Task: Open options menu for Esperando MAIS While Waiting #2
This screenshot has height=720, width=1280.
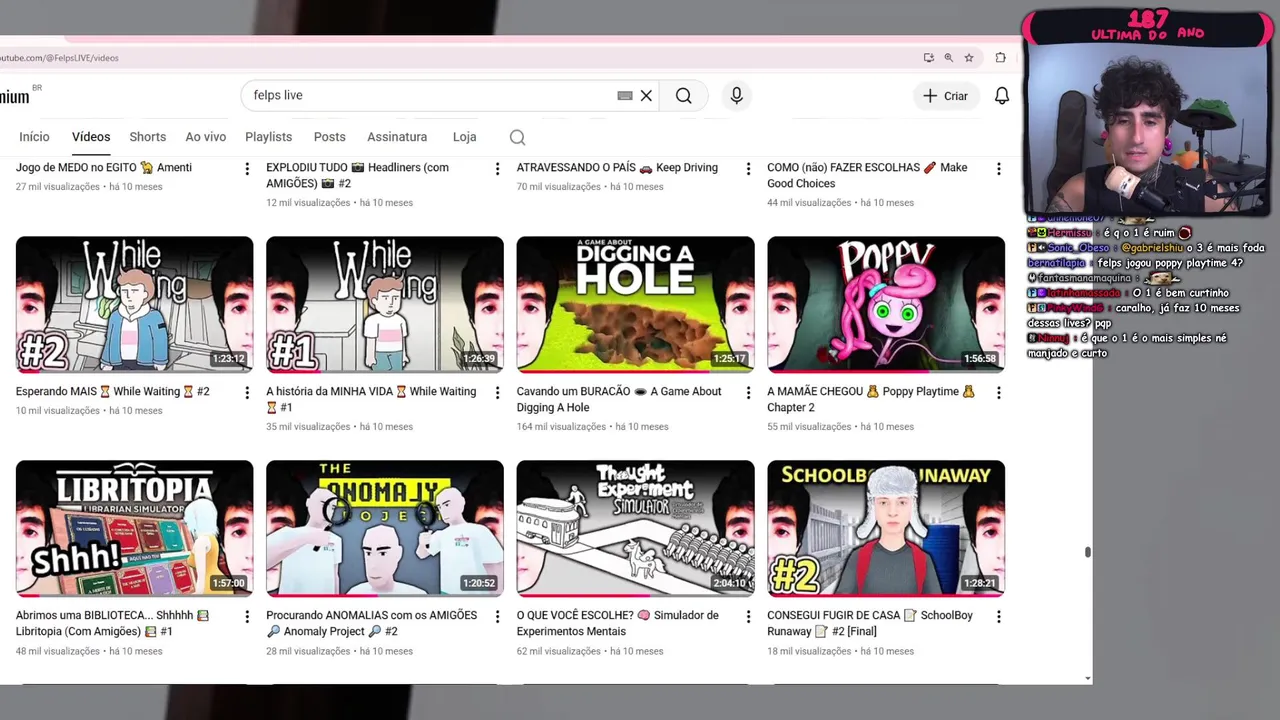Action: pyautogui.click(x=247, y=393)
